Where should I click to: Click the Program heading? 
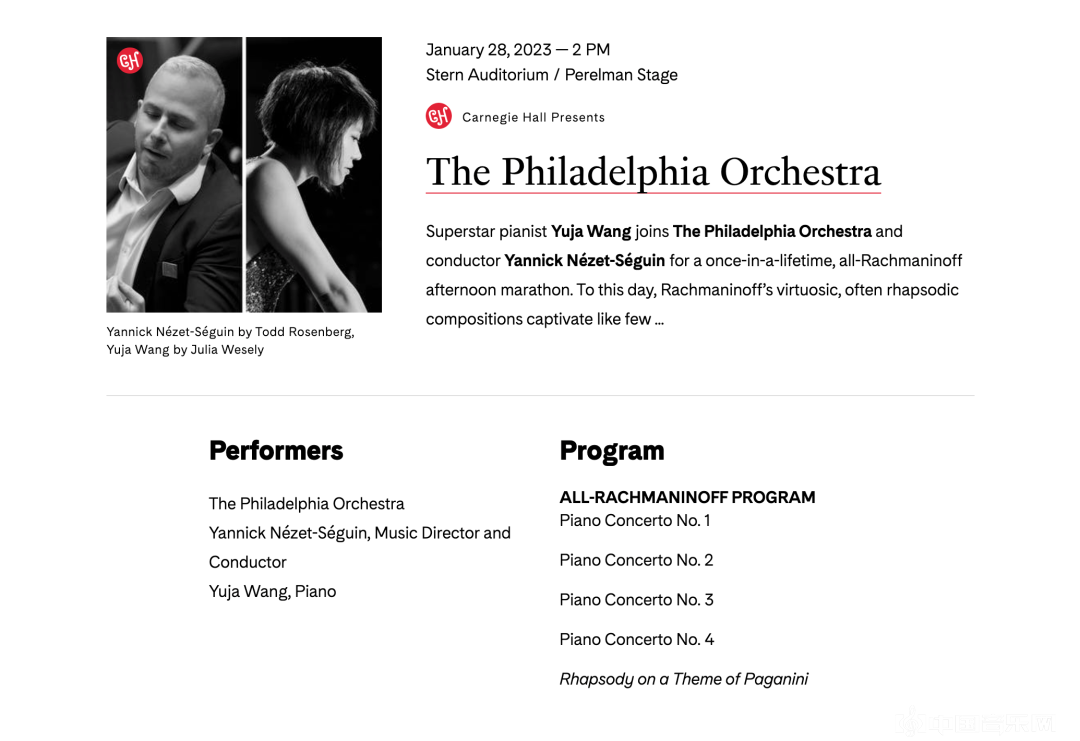(612, 451)
